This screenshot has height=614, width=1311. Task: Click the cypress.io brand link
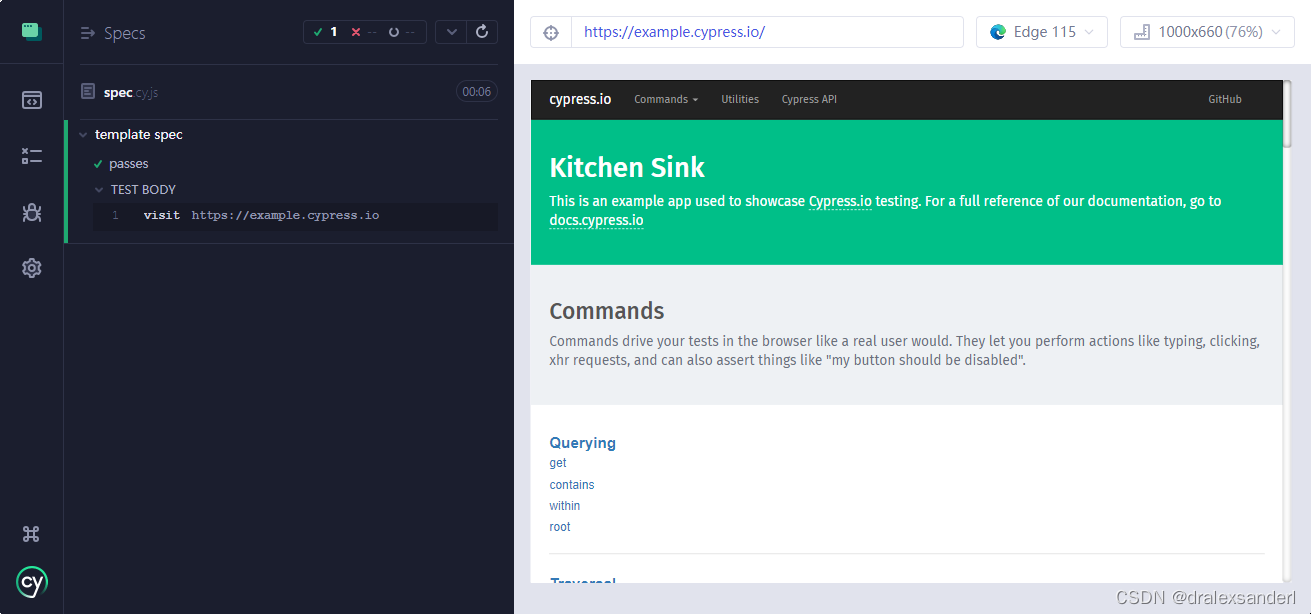pyautogui.click(x=580, y=100)
